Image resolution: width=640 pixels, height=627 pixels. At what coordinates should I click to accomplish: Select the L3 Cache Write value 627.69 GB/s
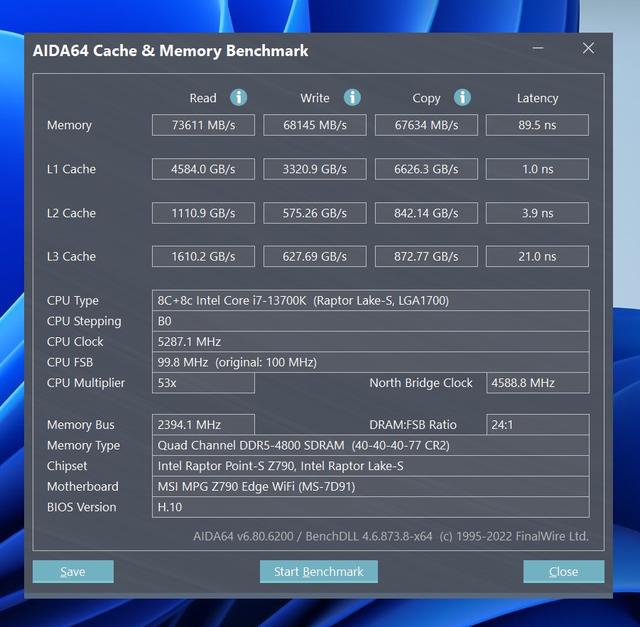click(x=315, y=256)
